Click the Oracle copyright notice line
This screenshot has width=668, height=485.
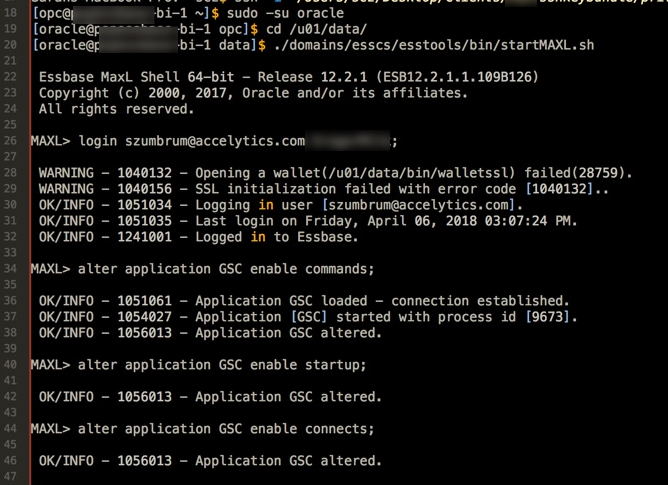tap(250, 93)
